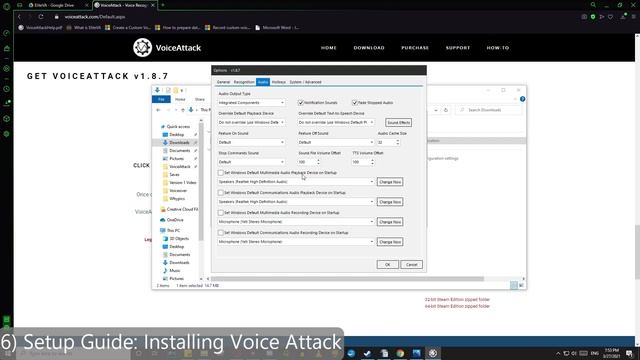
Task: Click Change Now for Multimedia Recording Device
Action: pyautogui.click(x=390, y=222)
